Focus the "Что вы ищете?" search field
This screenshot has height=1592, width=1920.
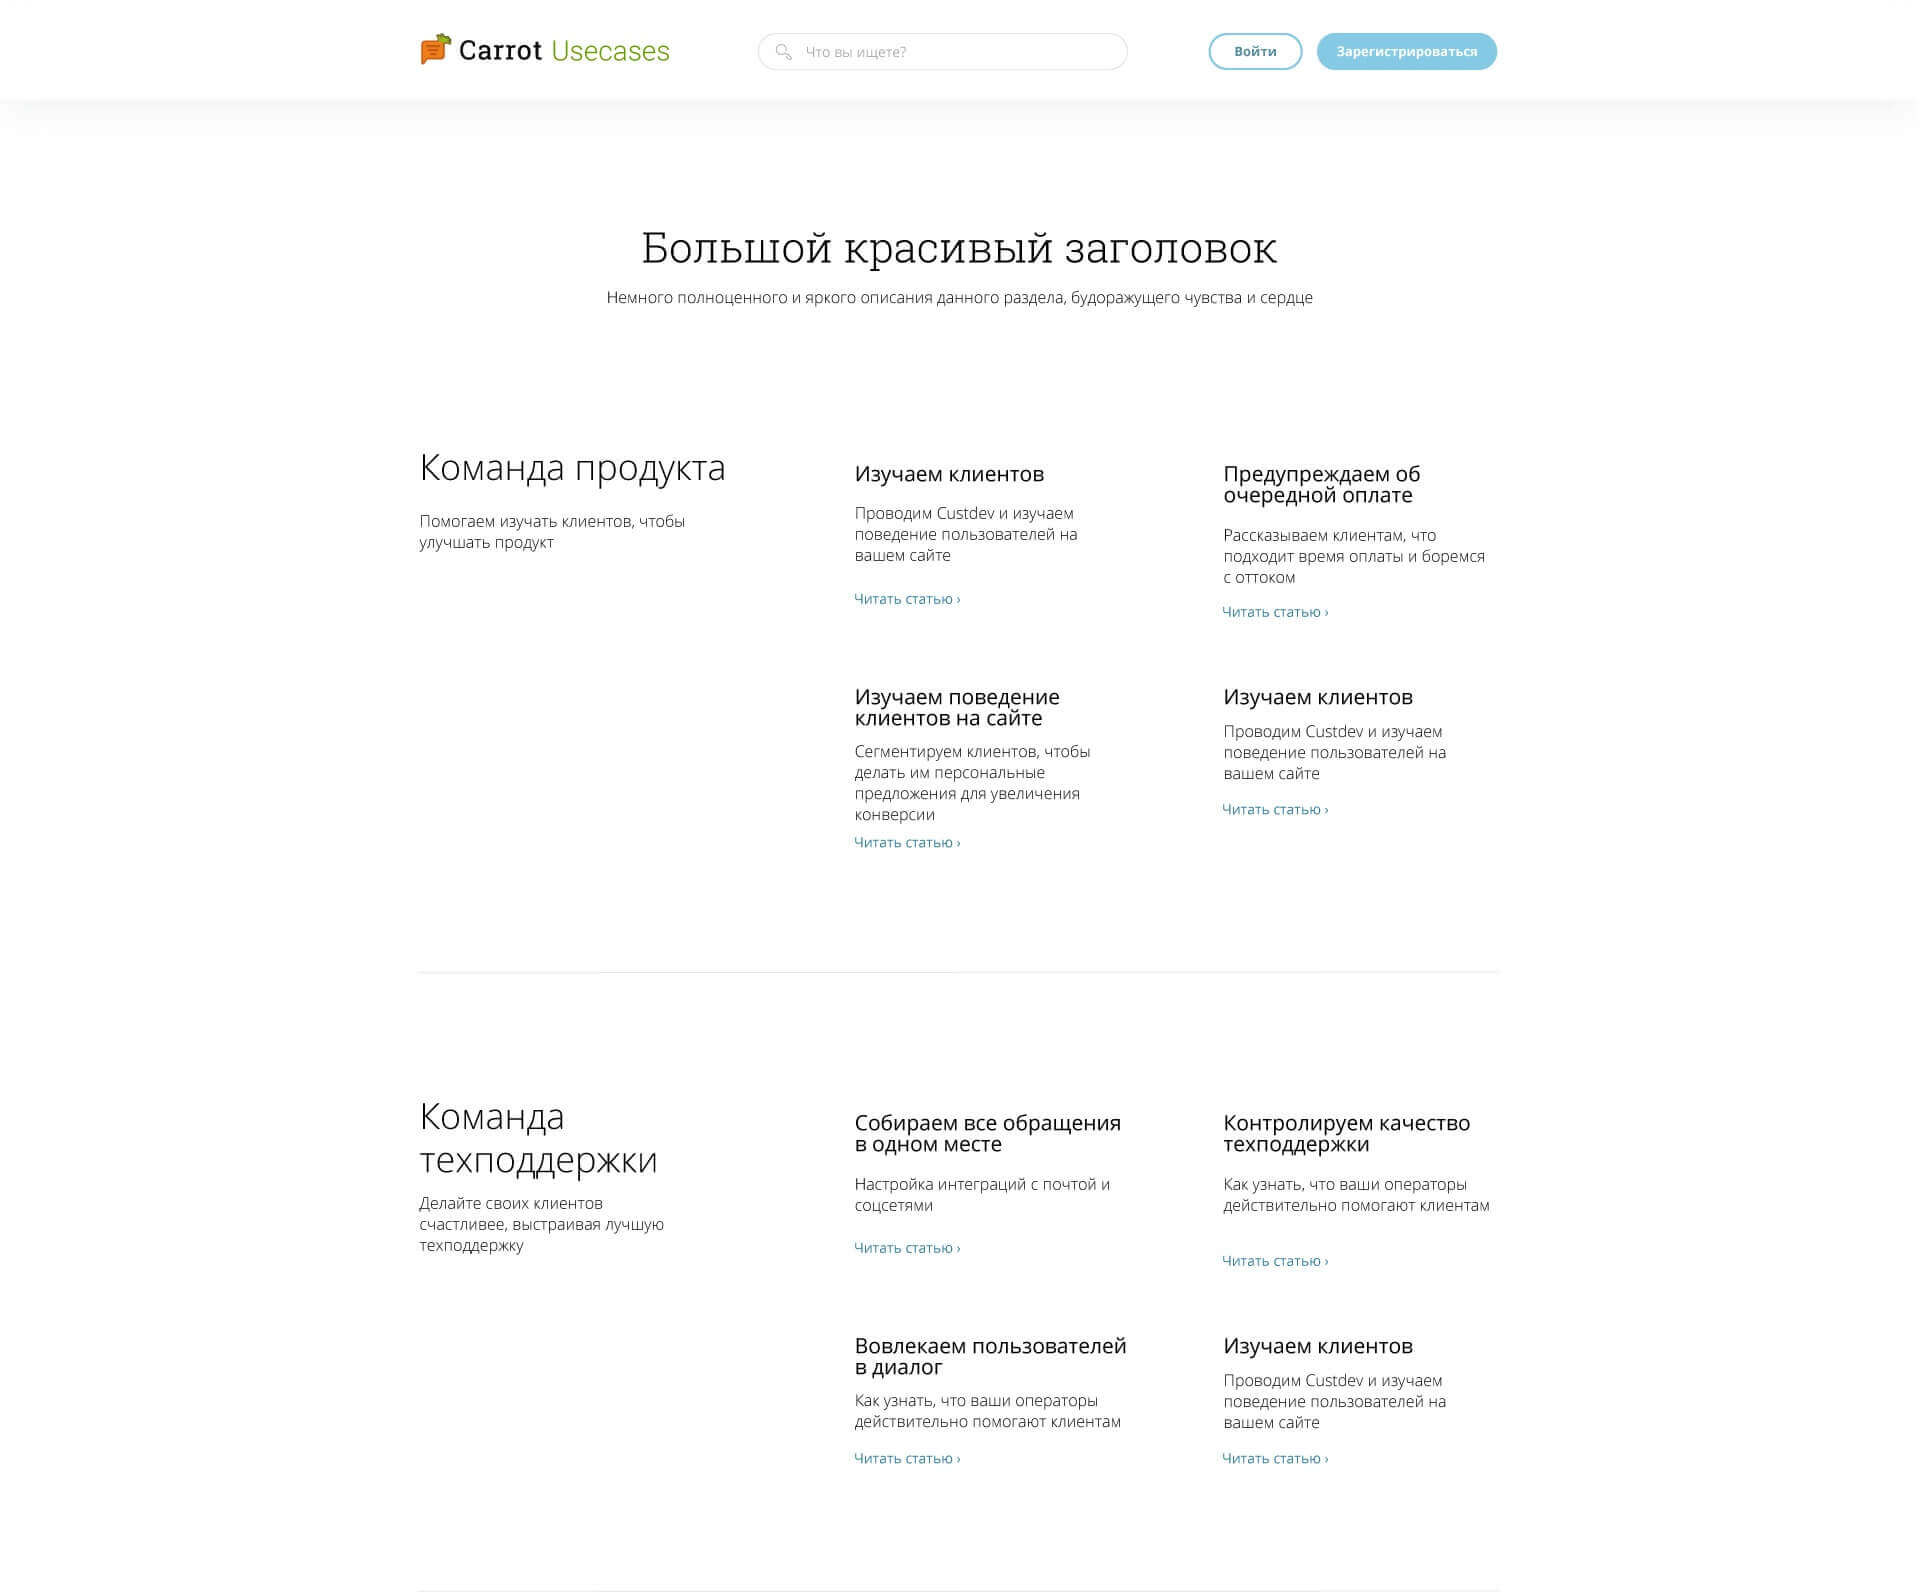pos(942,52)
